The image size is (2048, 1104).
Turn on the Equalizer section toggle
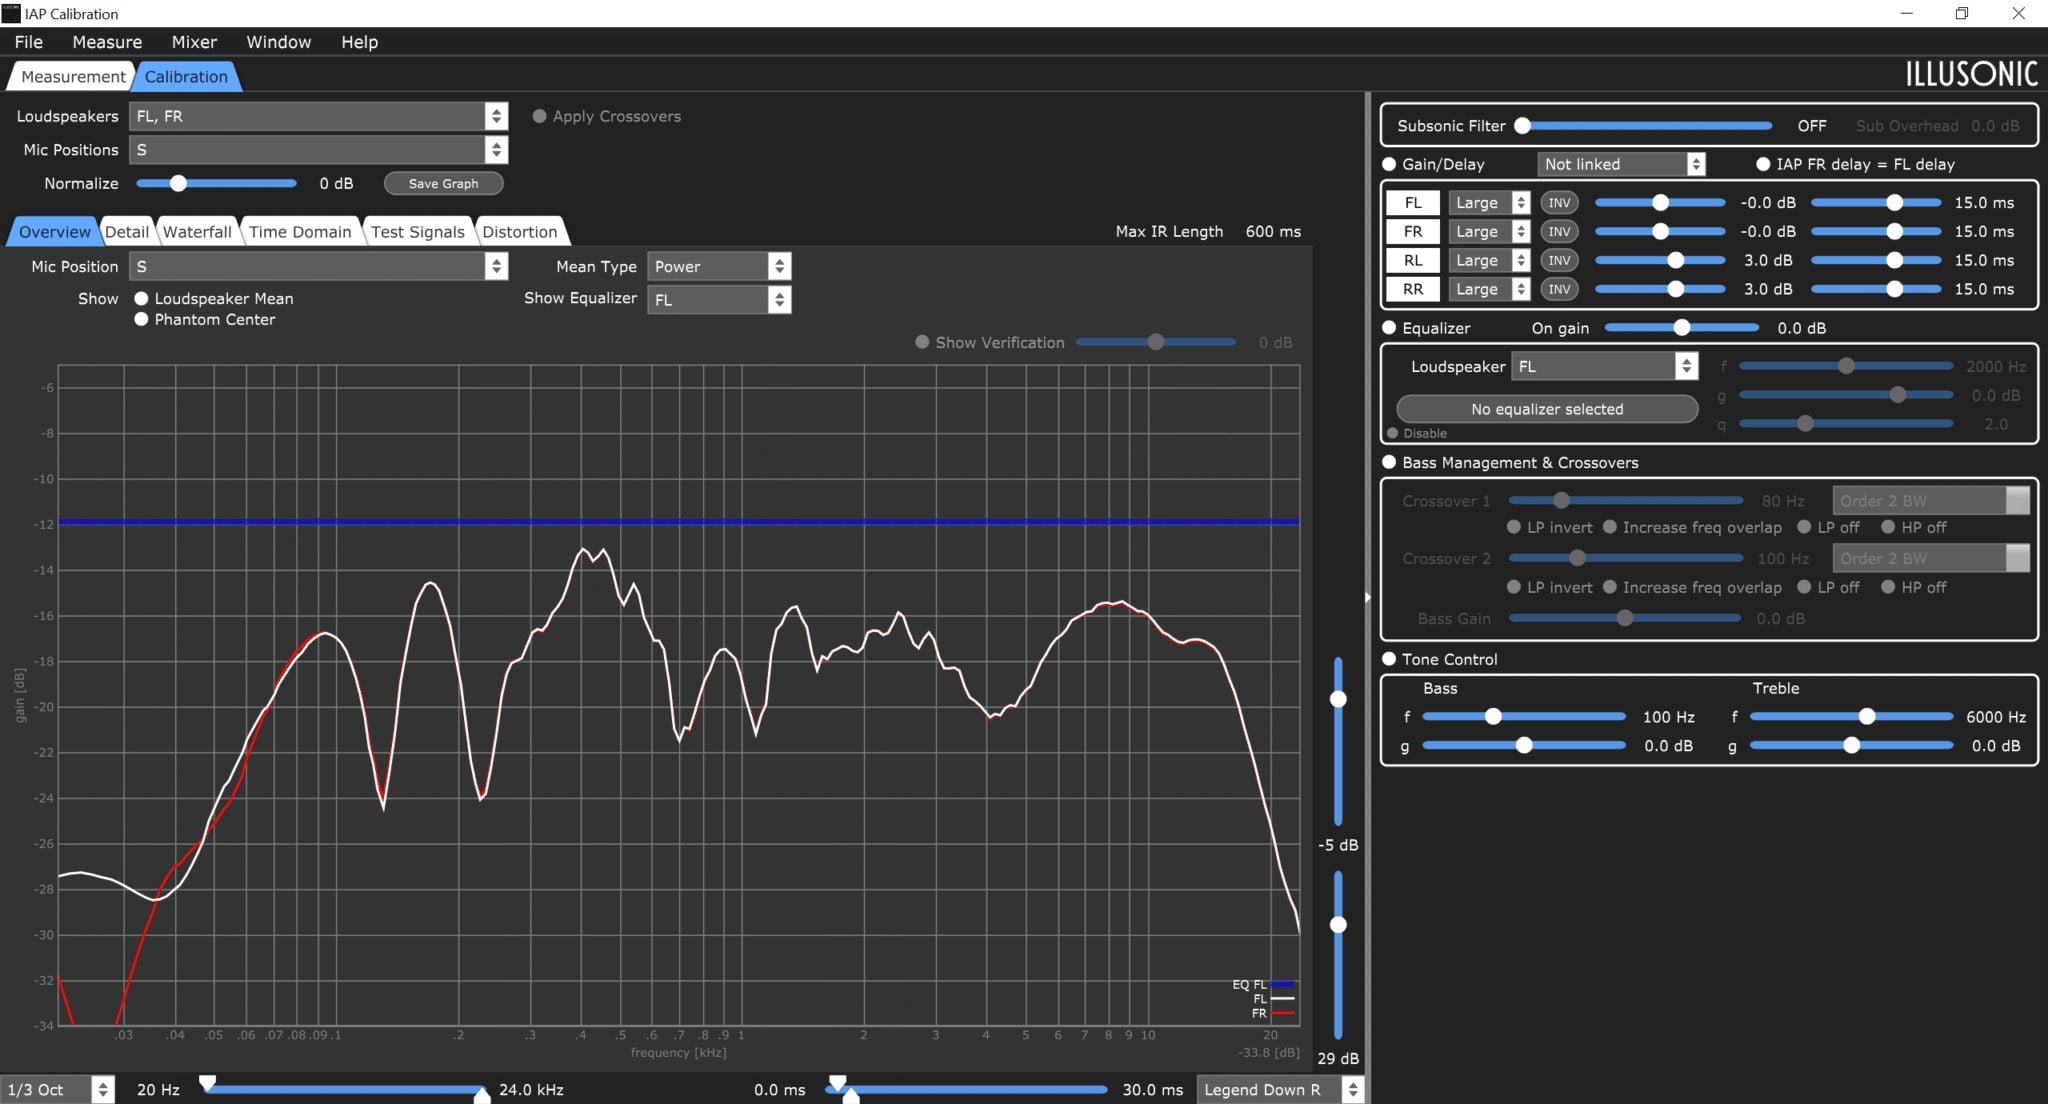(x=1389, y=327)
